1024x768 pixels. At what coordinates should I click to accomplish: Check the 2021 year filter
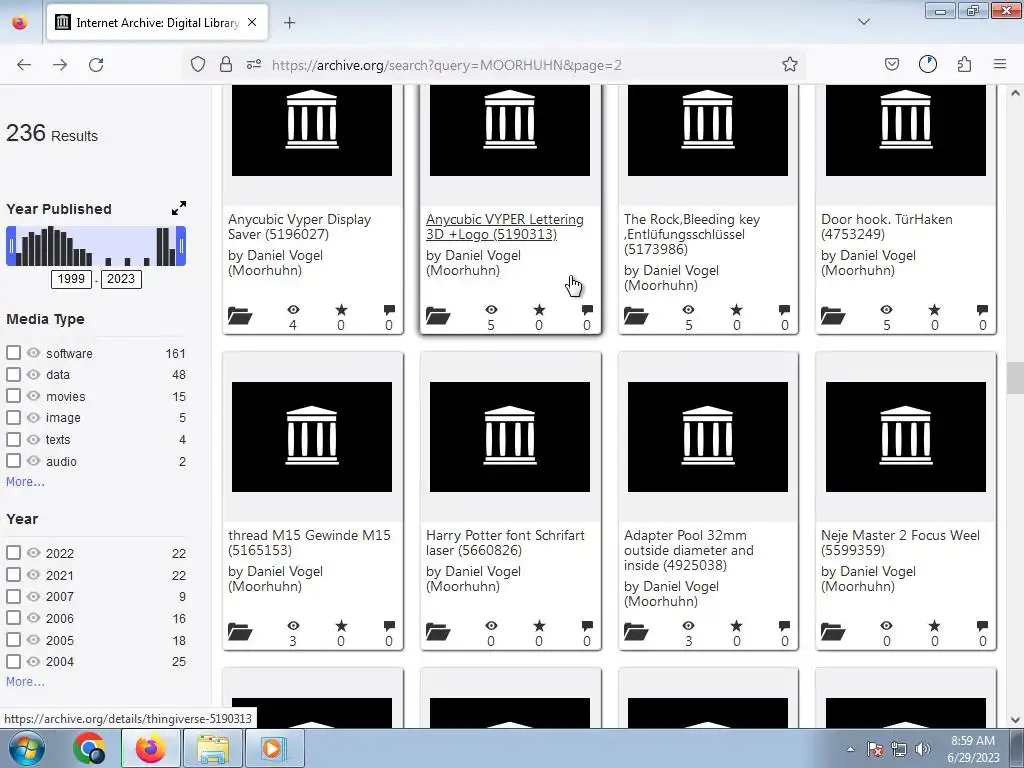click(13, 575)
